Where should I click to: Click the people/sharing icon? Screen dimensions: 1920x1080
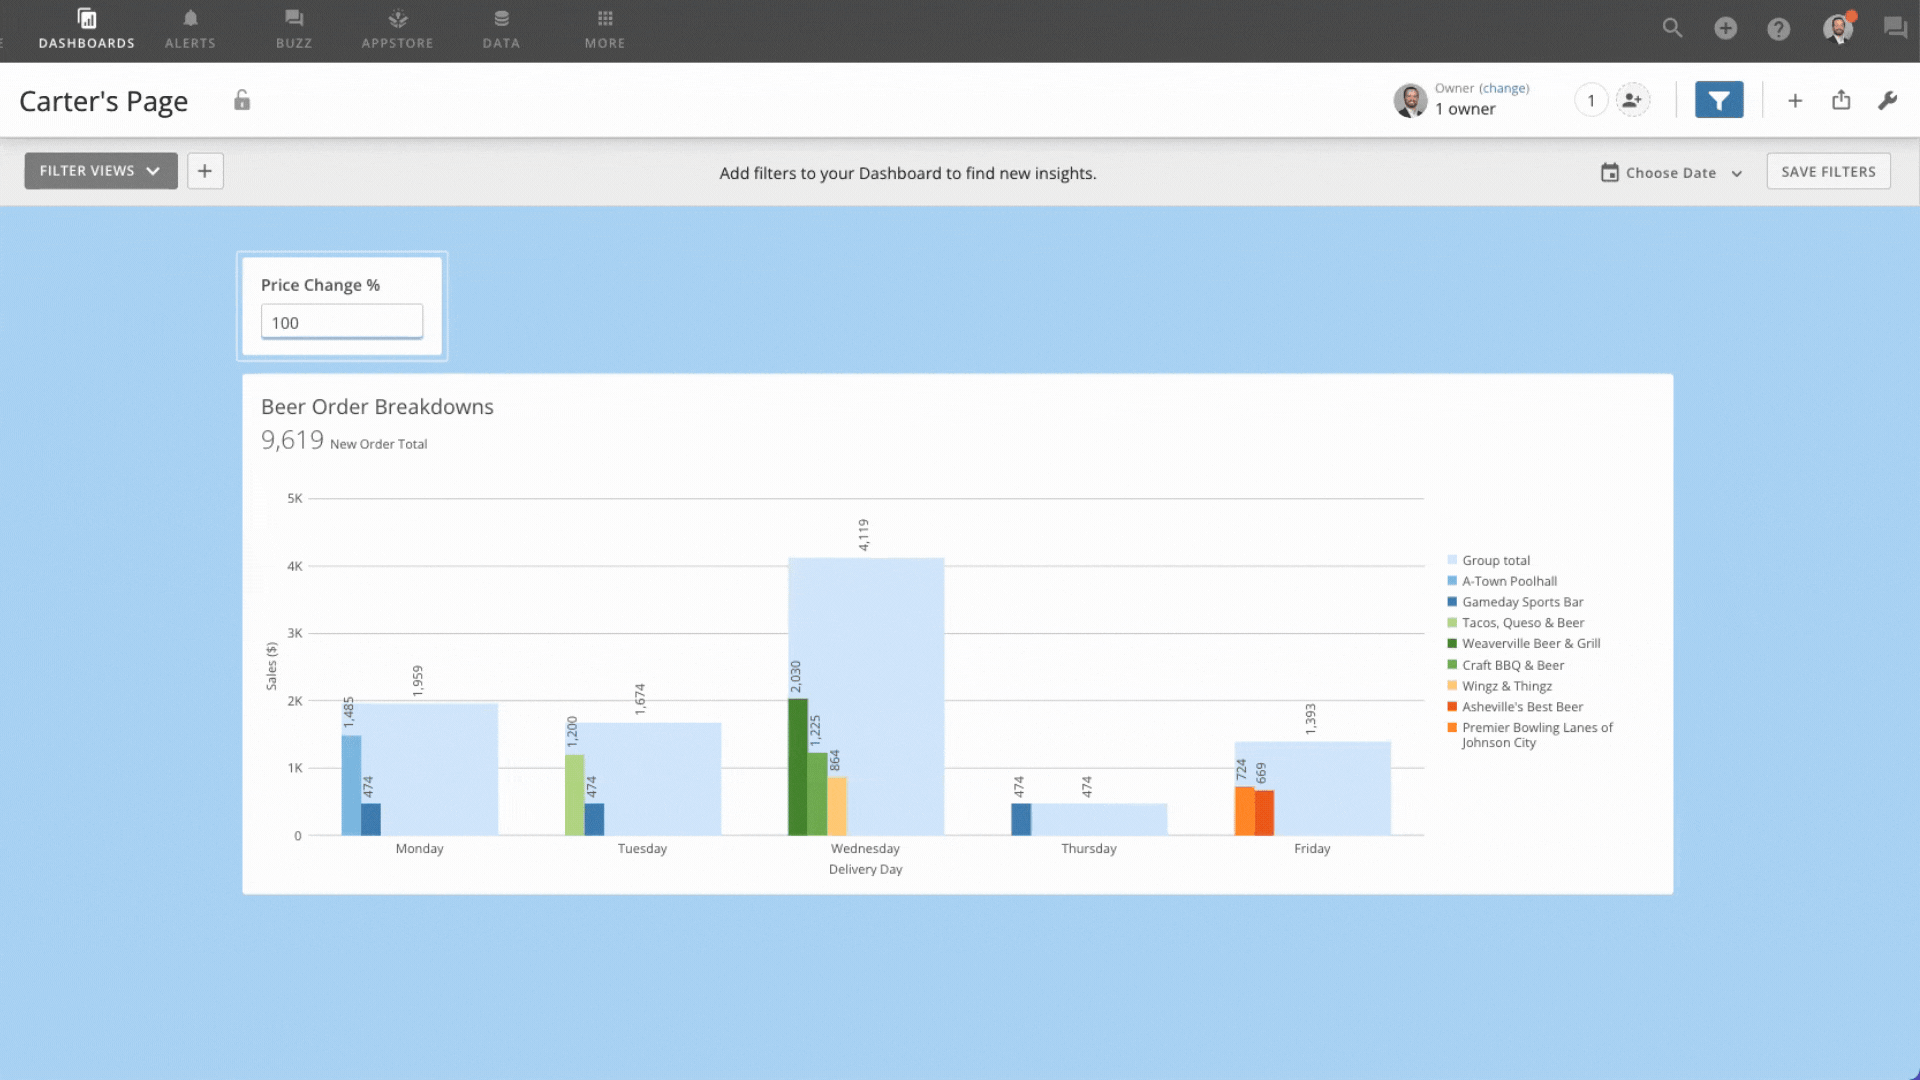[1633, 100]
